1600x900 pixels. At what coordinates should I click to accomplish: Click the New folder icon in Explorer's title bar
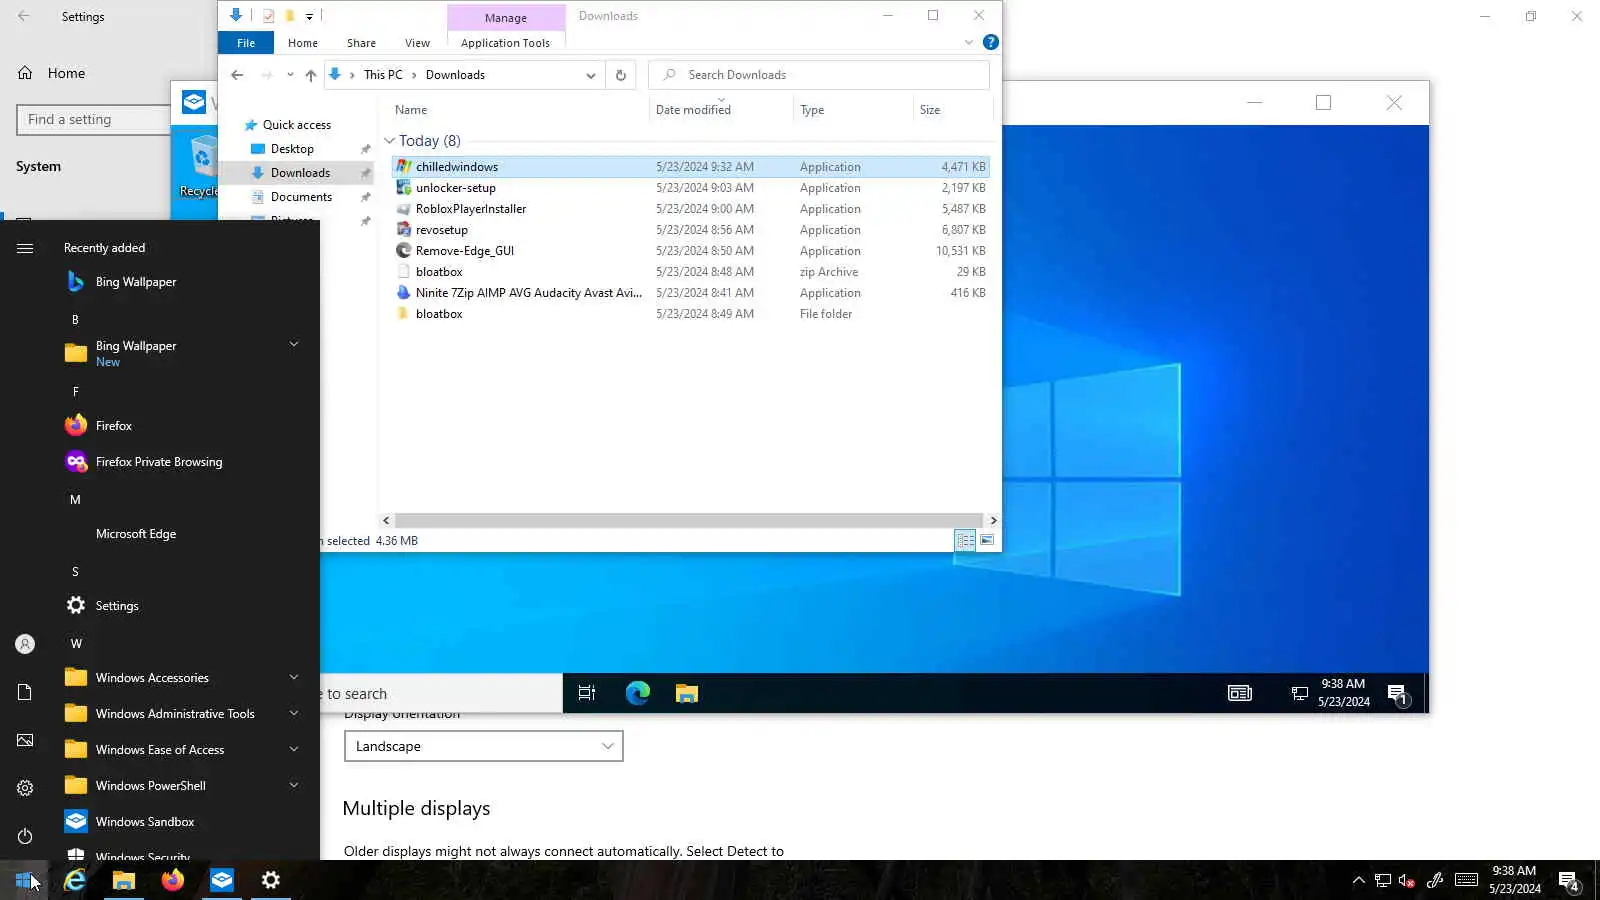pyautogui.click(x=289, y=16)
